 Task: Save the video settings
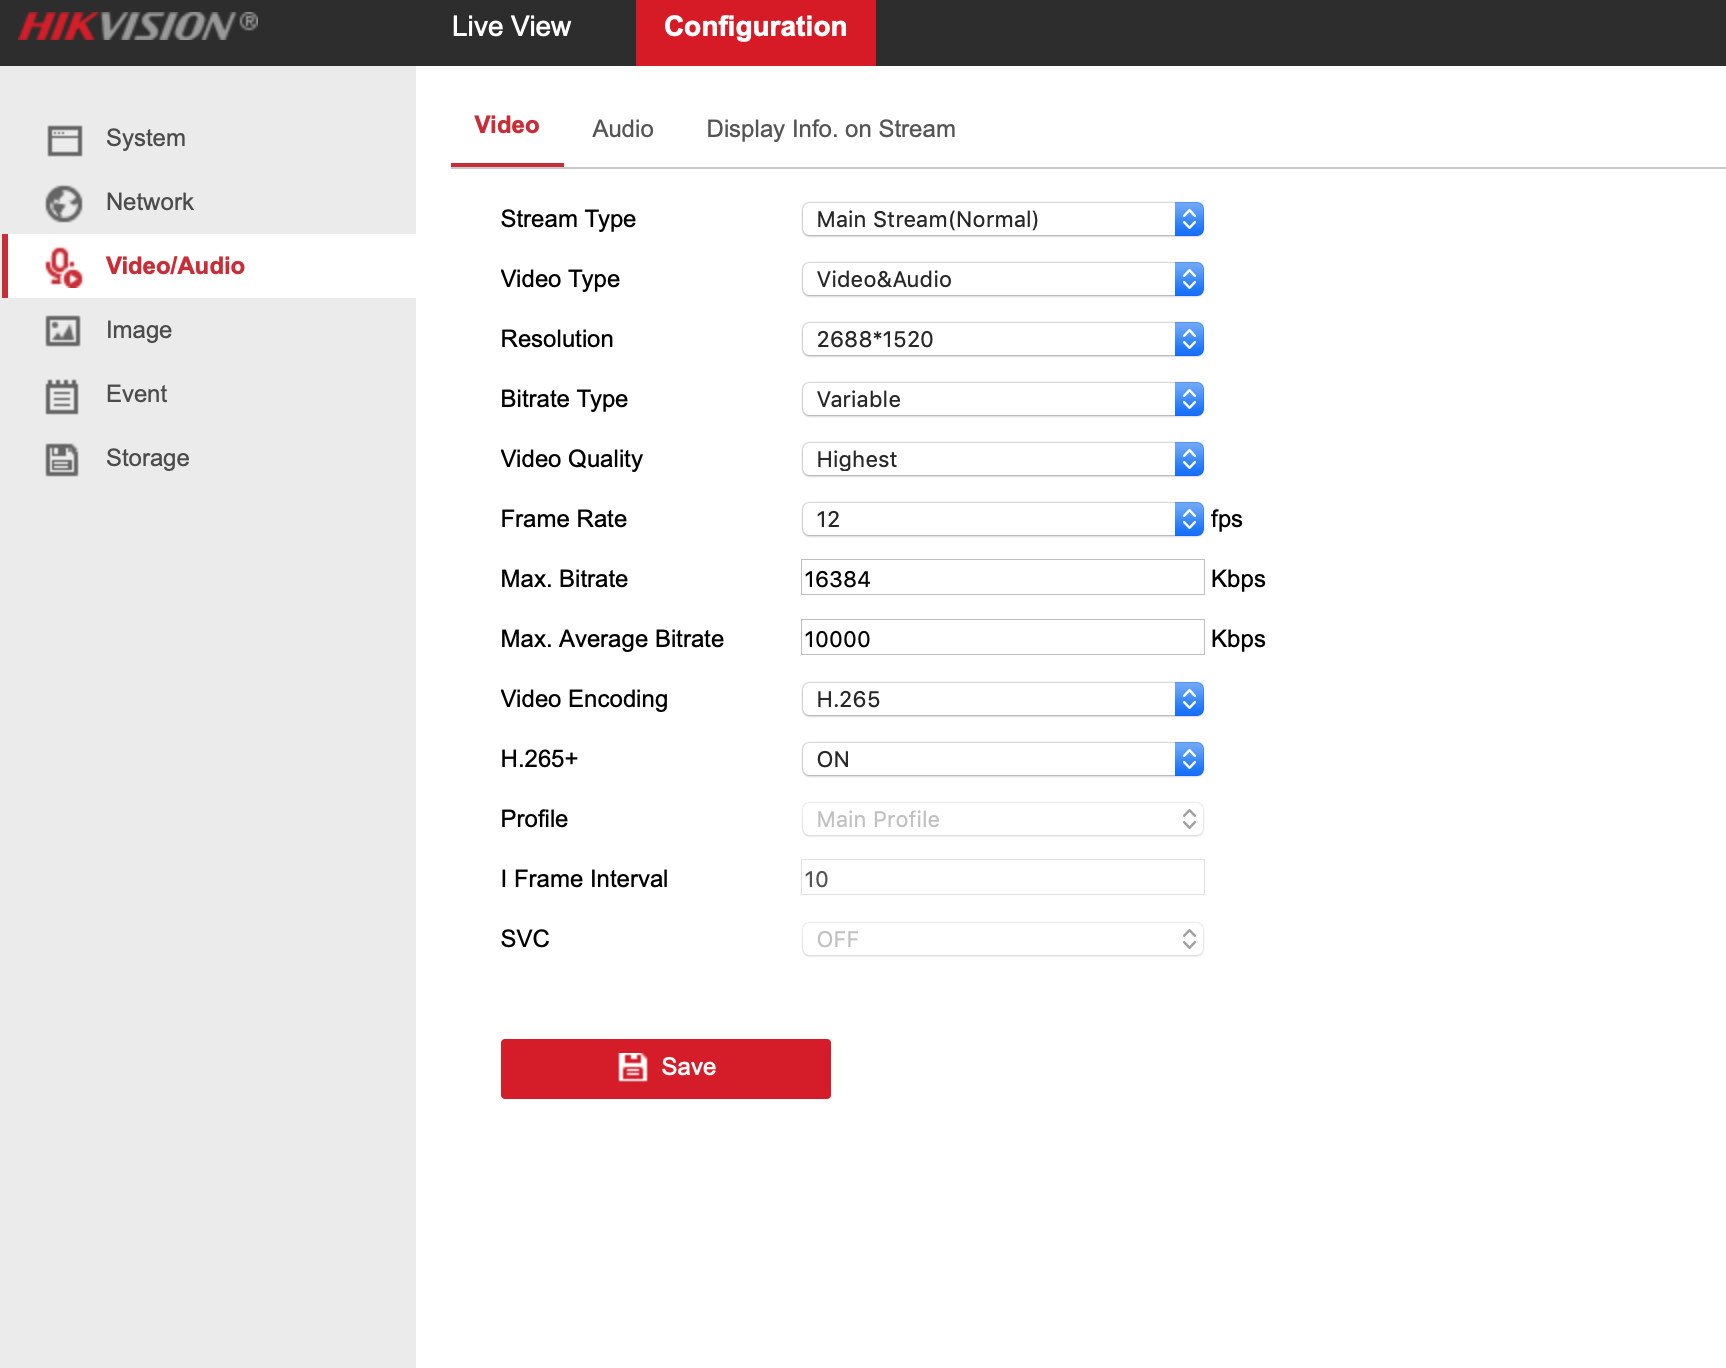(665, 1068)
